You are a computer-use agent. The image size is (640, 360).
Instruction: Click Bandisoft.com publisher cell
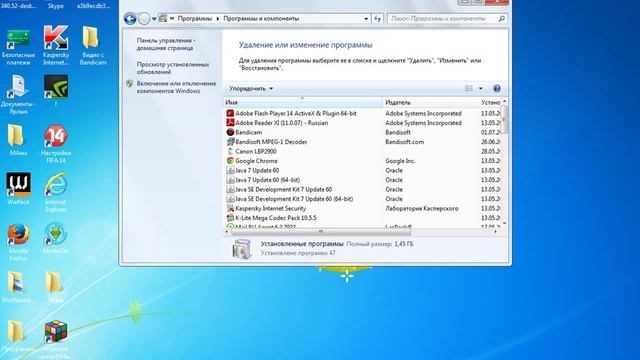tap(404, 142)
